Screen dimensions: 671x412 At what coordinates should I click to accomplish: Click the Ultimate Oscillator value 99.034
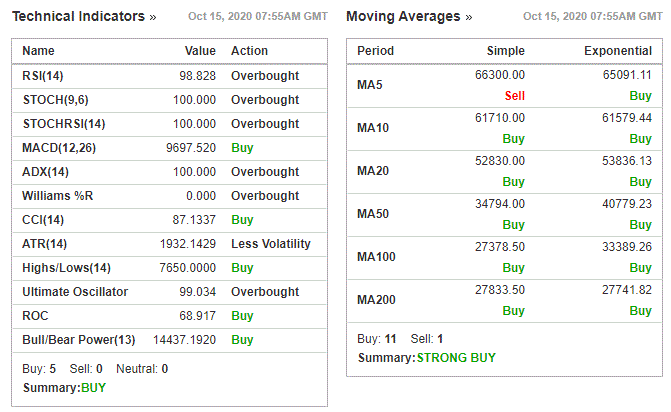tap(197, 291)
